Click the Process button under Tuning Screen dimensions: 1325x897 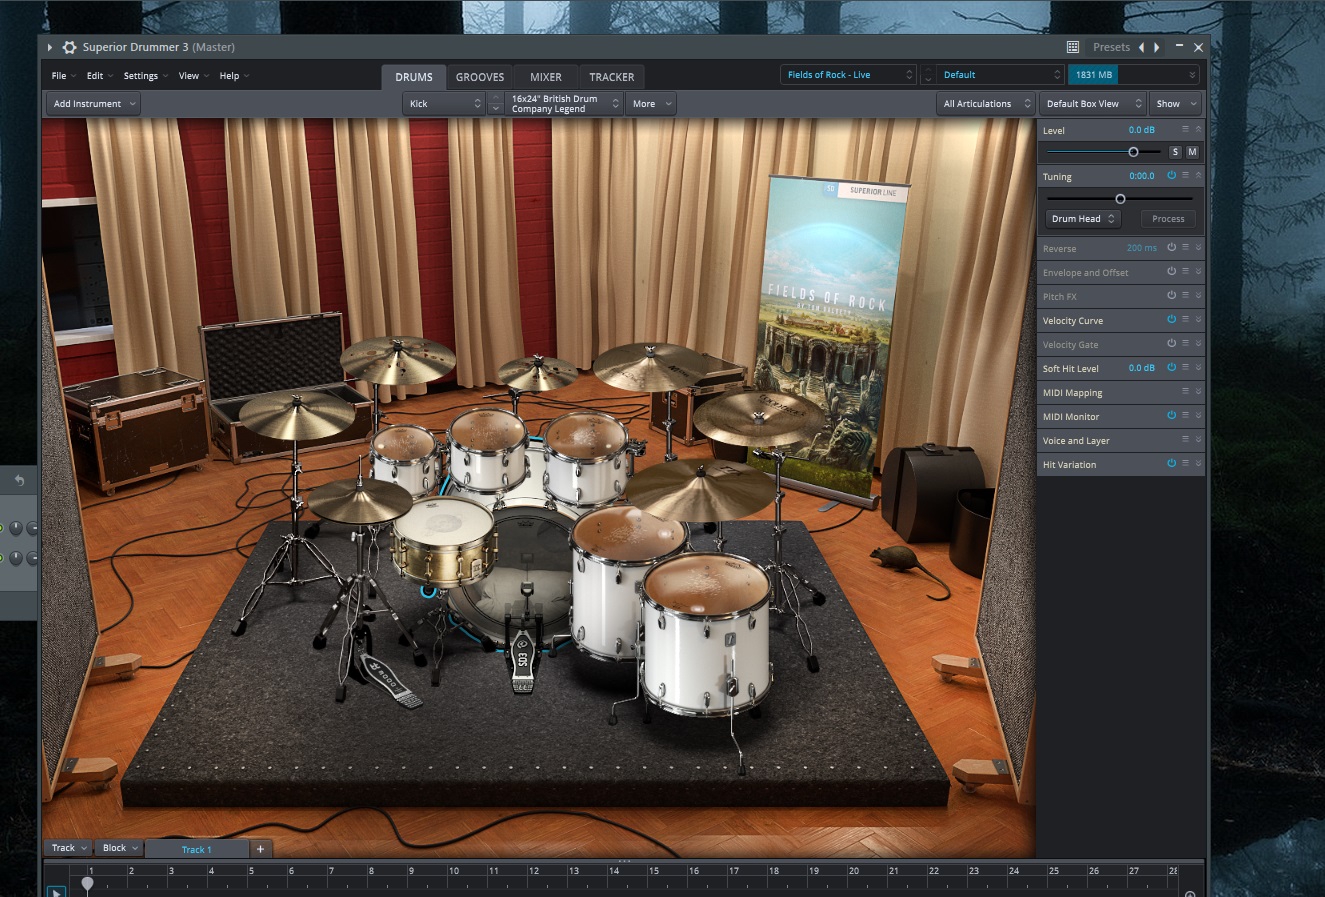[1168, 219]
